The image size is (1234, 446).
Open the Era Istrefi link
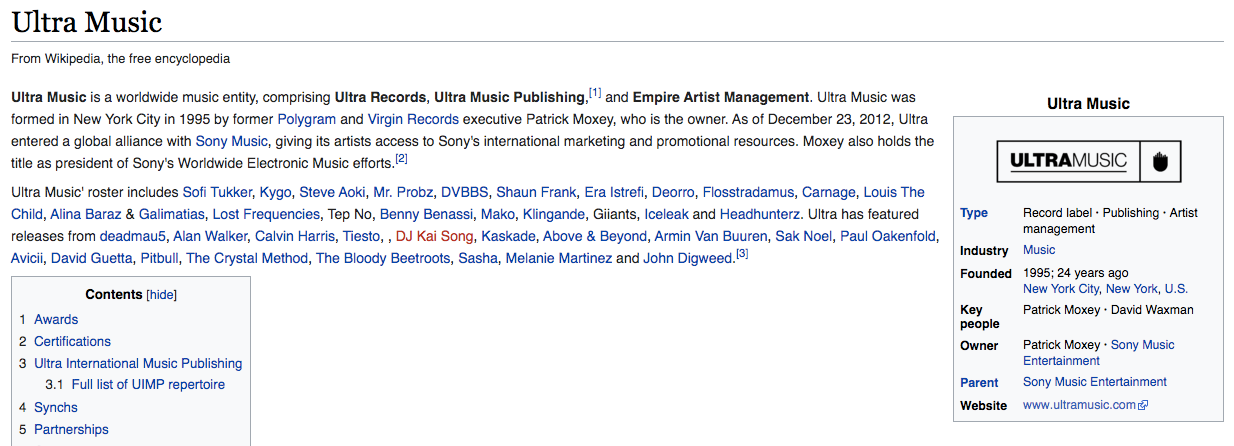614,192
